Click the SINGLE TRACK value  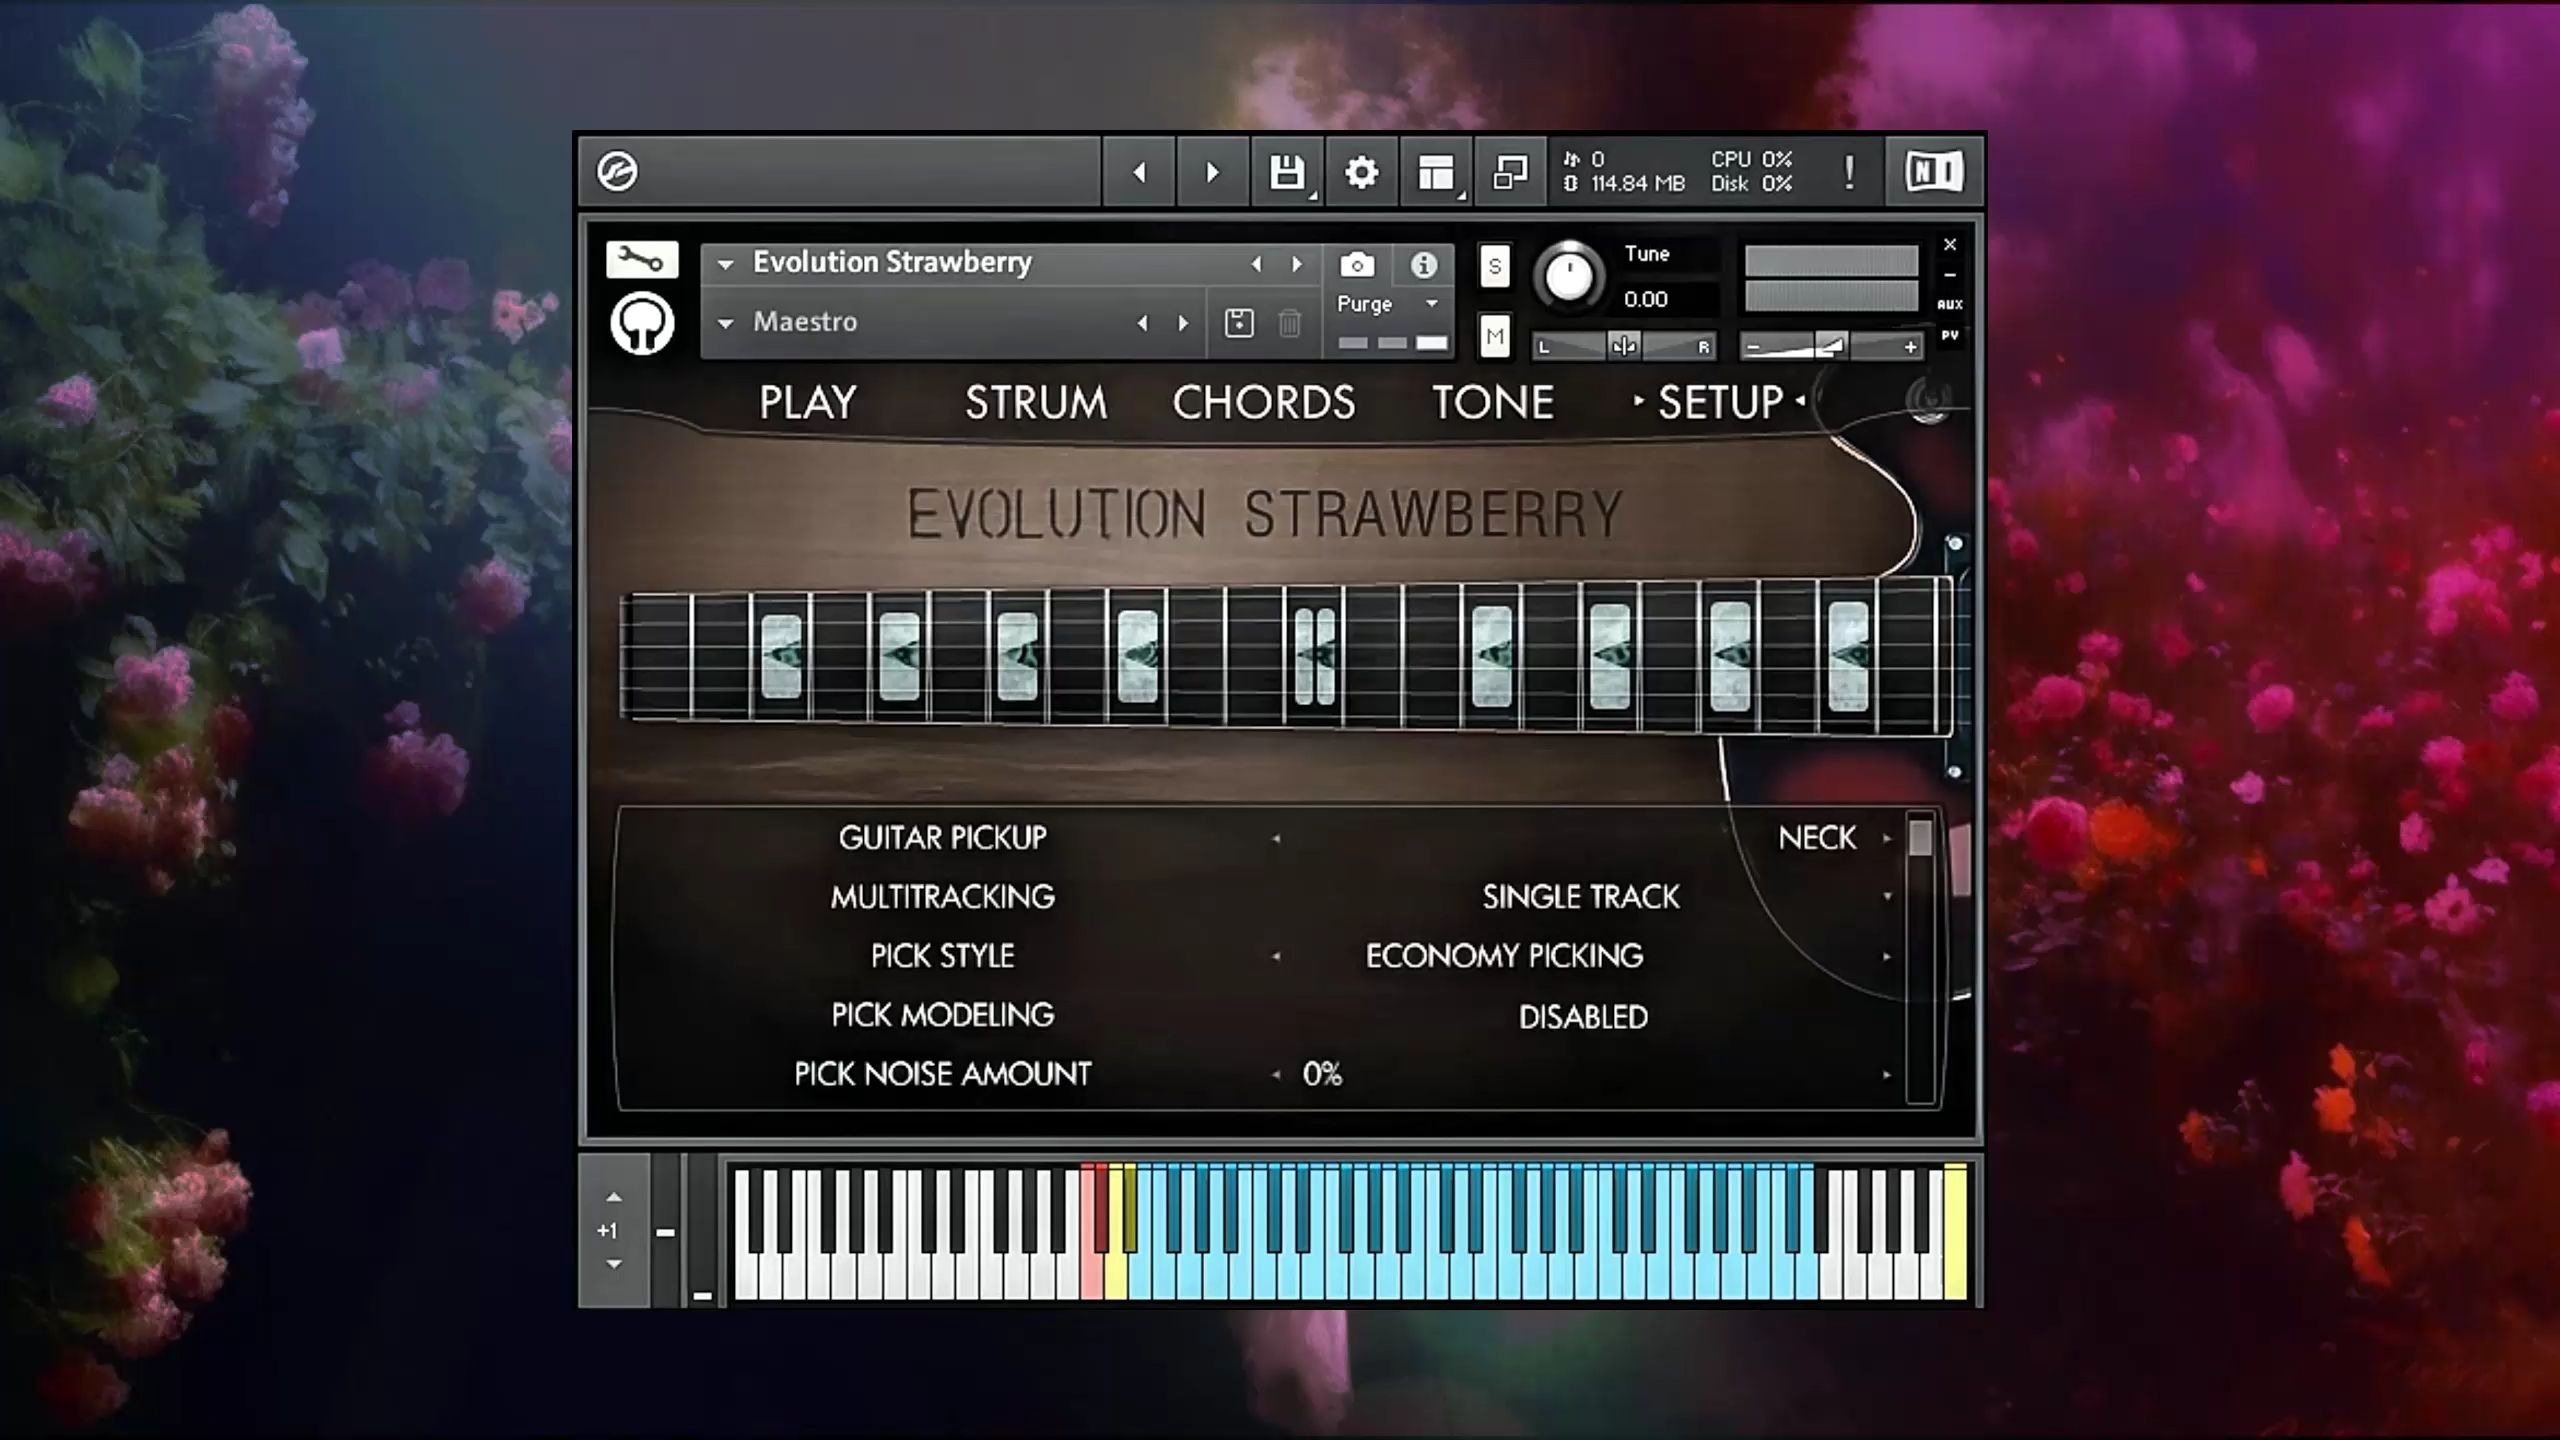pyautogui.click(x=1581, y=897)
